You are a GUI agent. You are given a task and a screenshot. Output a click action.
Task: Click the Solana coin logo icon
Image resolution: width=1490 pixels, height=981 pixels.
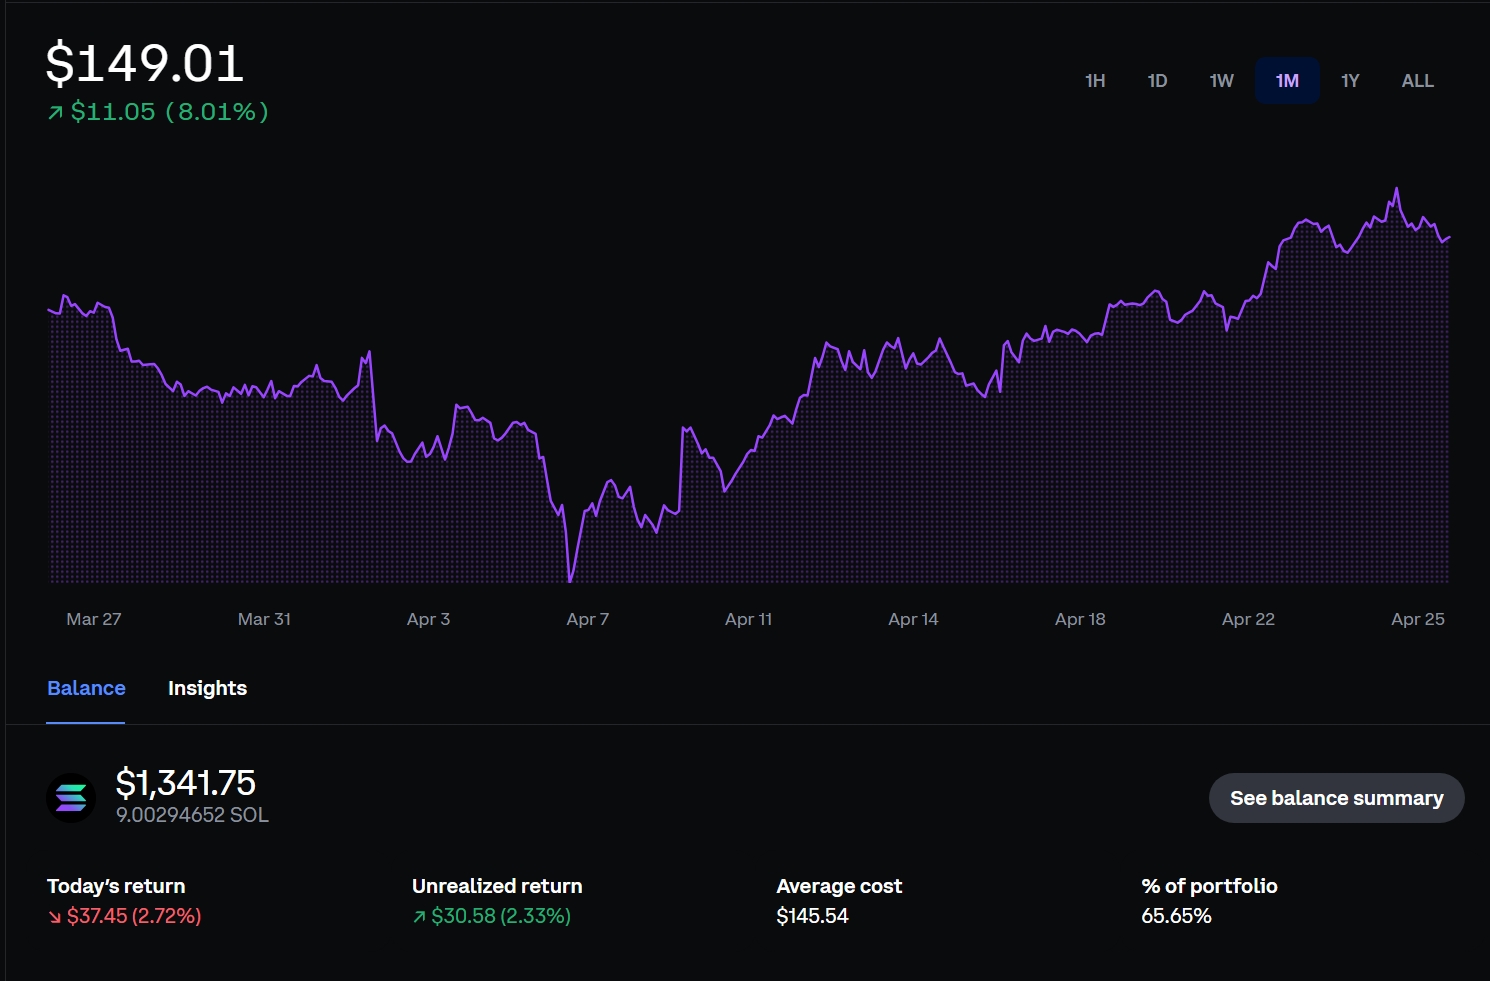71,798
